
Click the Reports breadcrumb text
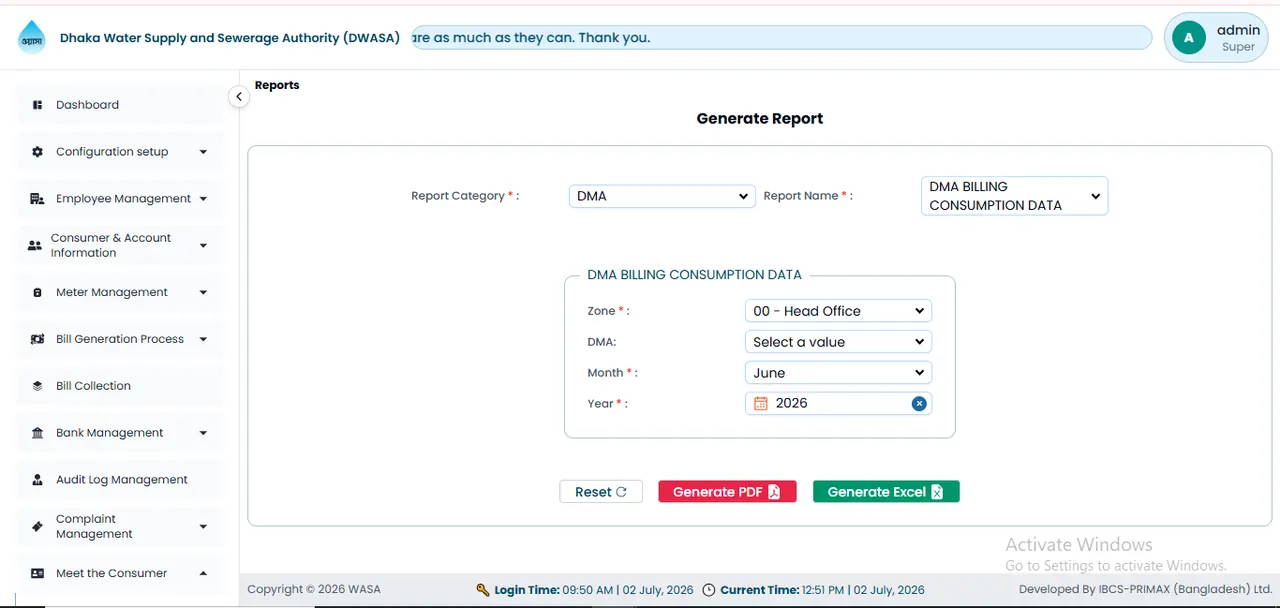pos(277,85)
